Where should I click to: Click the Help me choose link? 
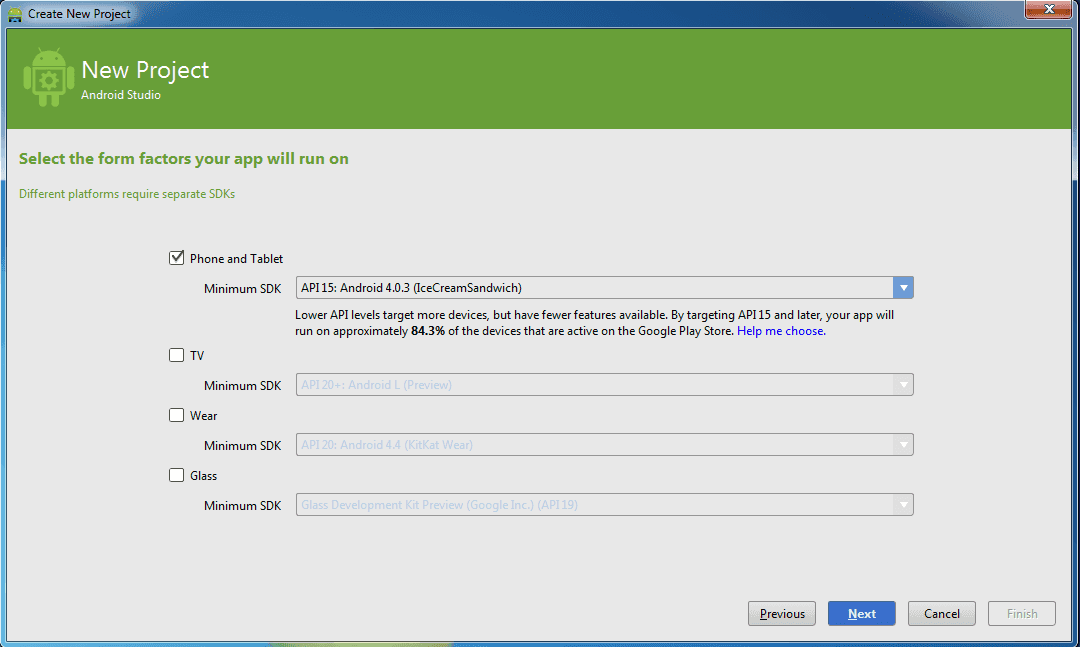781,331
